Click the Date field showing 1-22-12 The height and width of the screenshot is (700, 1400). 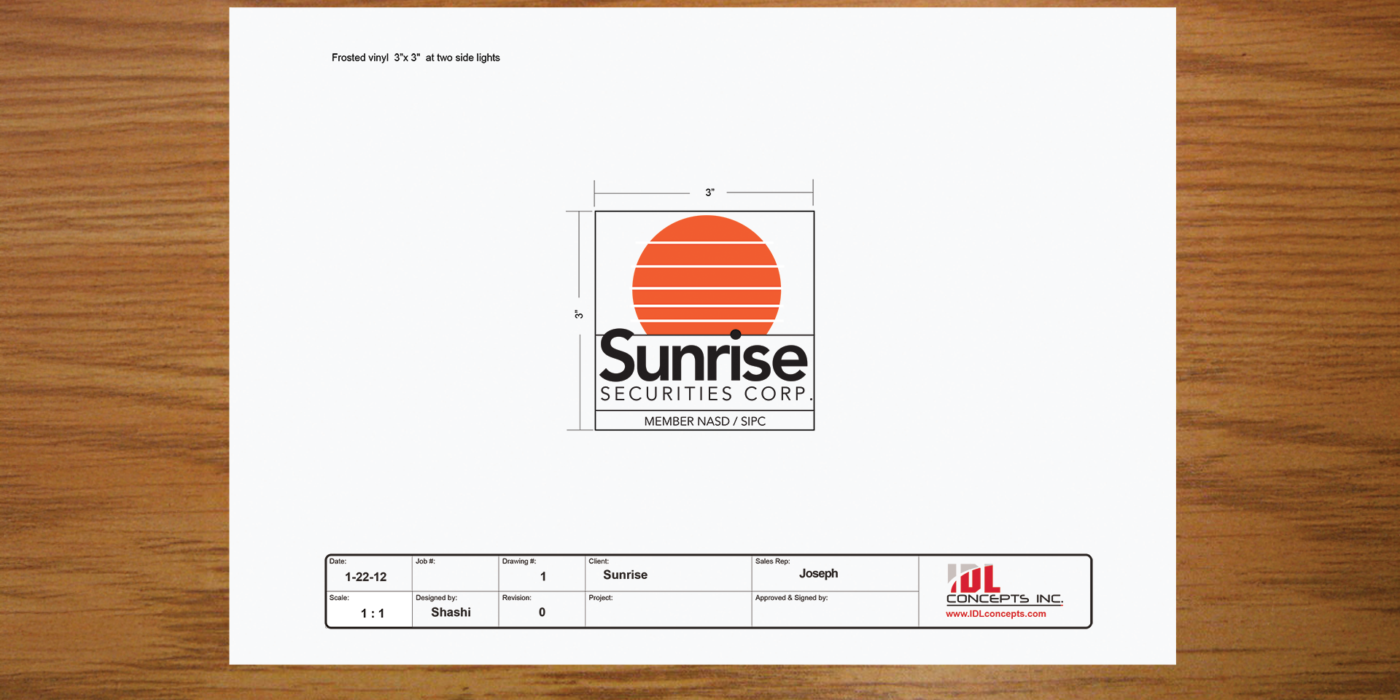366,577
